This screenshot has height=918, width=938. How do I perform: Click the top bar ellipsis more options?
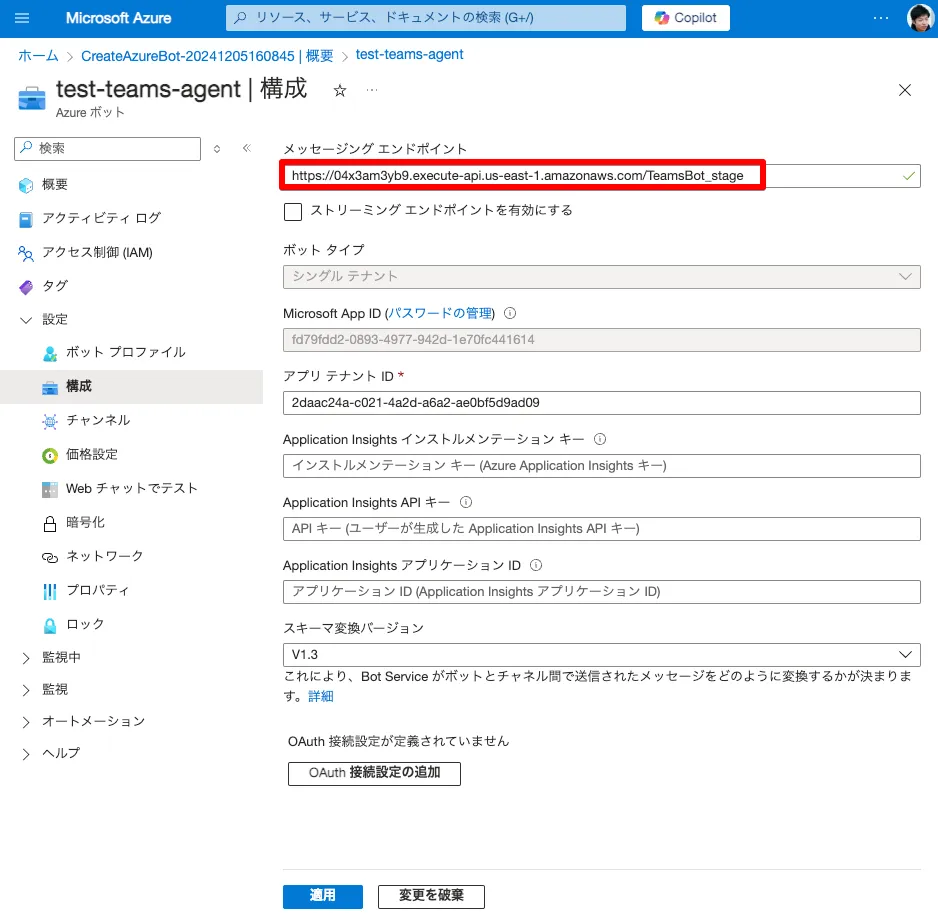[881, 18]
